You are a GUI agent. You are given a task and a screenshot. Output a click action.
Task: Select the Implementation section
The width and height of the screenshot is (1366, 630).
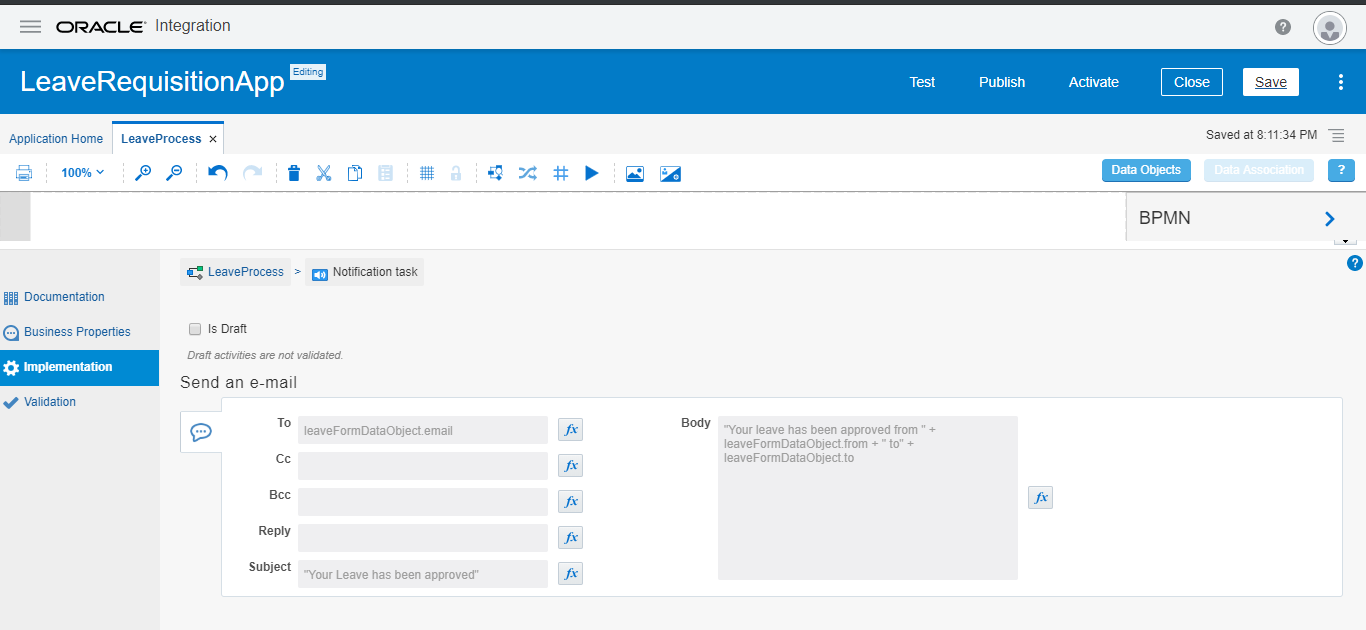(79, 367)
